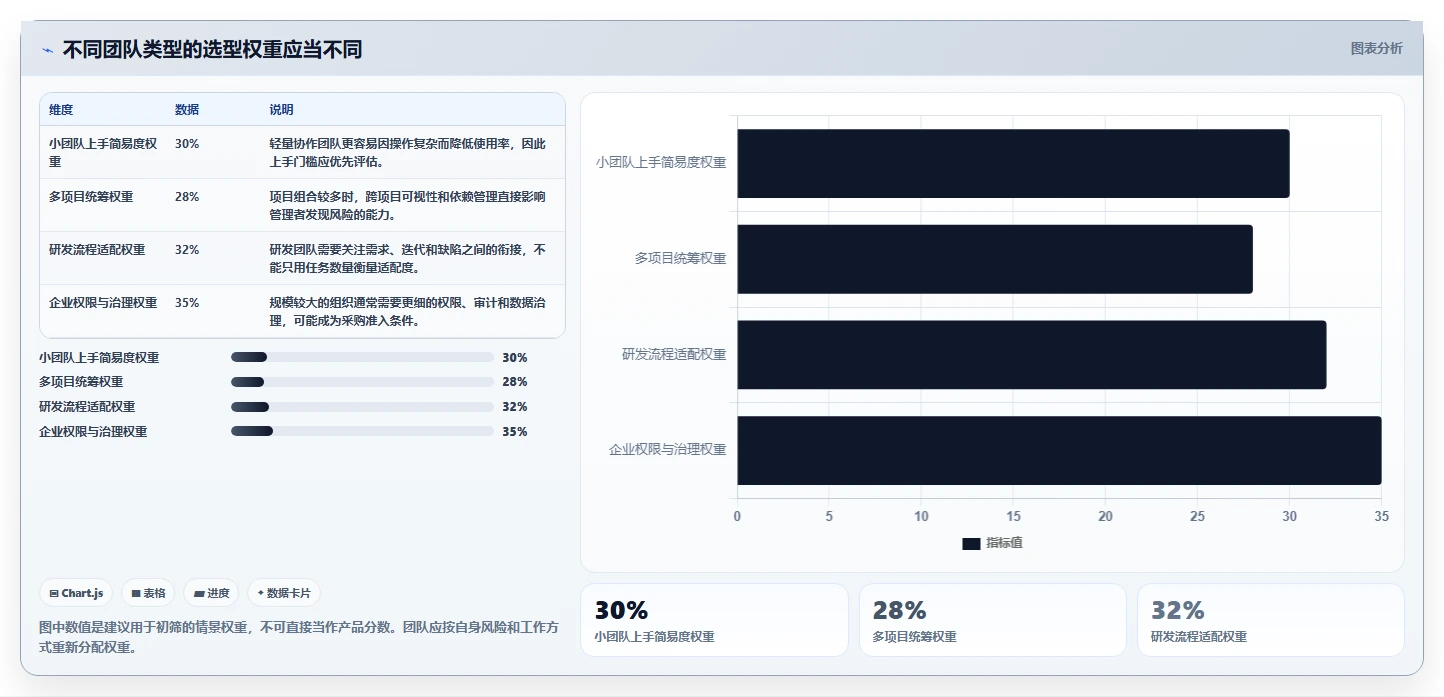Select the Chart.js tag chip
This screenshot has width=1444, height=697.
77,593
